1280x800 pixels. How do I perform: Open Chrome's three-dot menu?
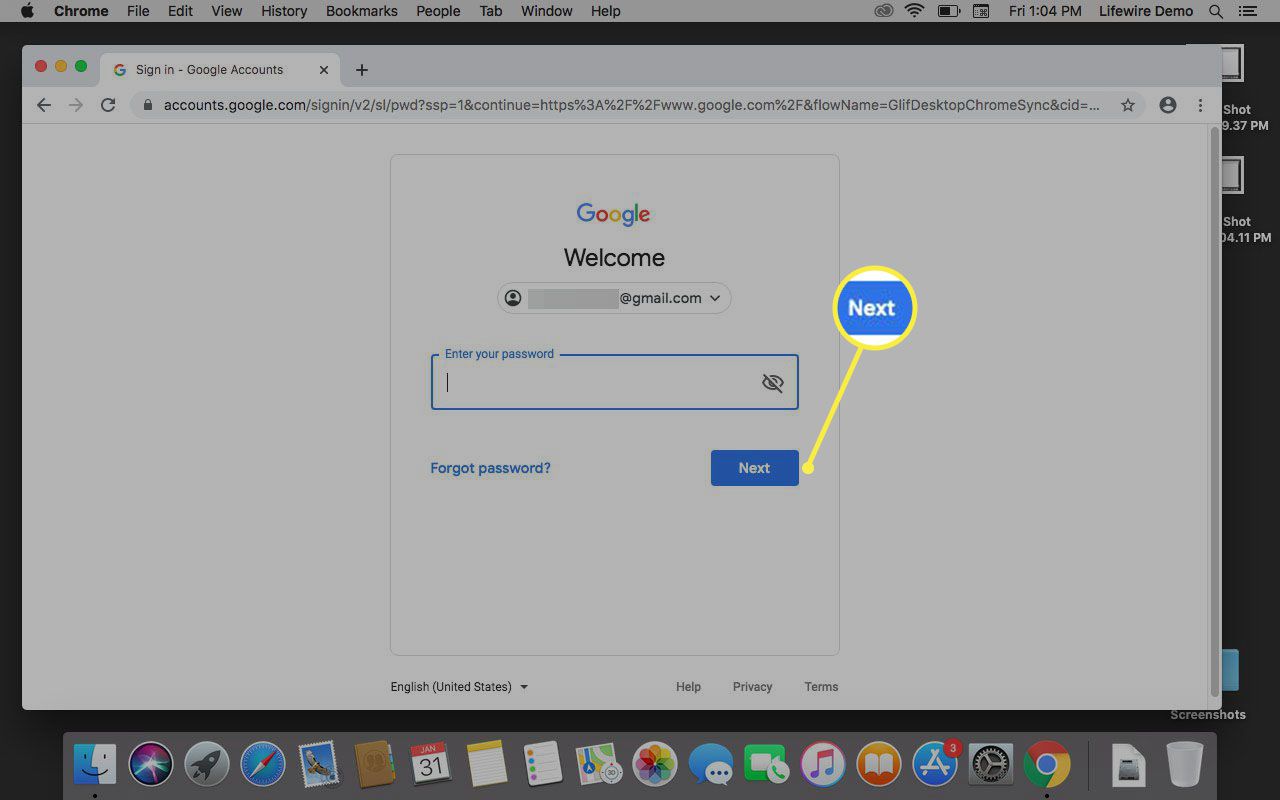click(x=1201, y=105)
